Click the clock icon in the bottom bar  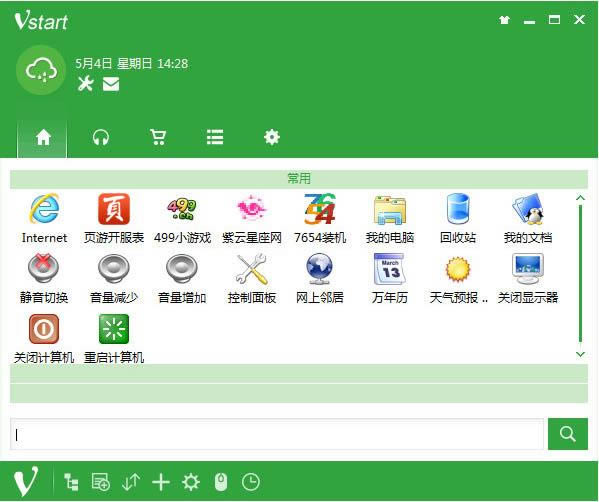click(251, 482)
